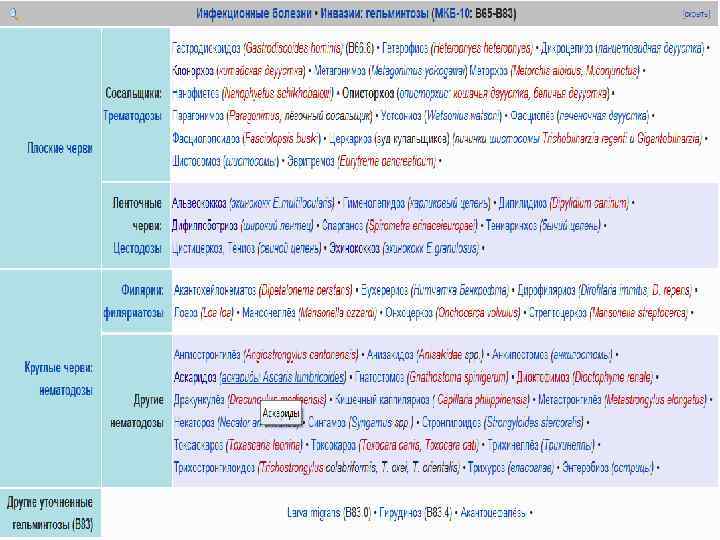720x540 pixels.
Task: Open the 'Трихинеллёз' link
Action: pos(513,445)
